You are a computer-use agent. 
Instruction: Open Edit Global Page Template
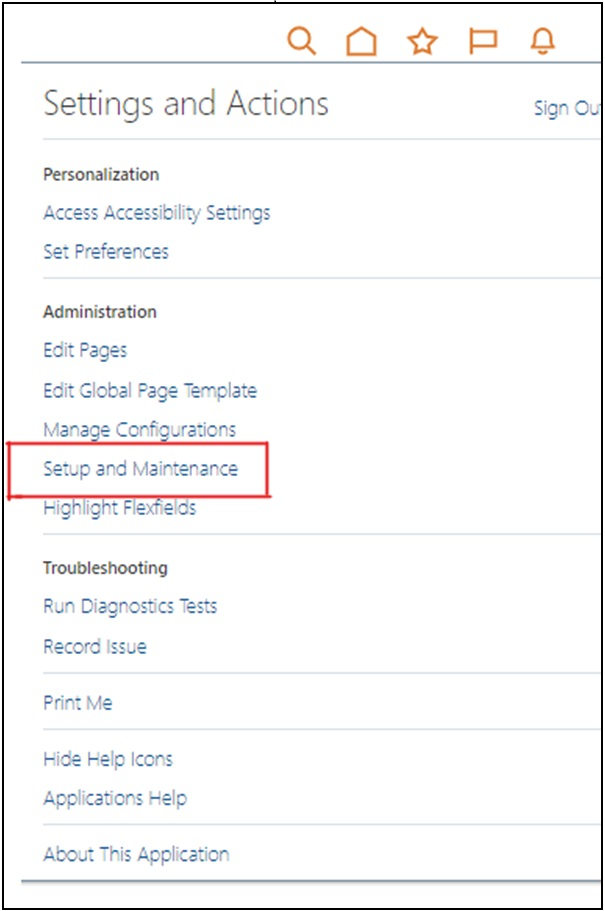coord(150,390)
